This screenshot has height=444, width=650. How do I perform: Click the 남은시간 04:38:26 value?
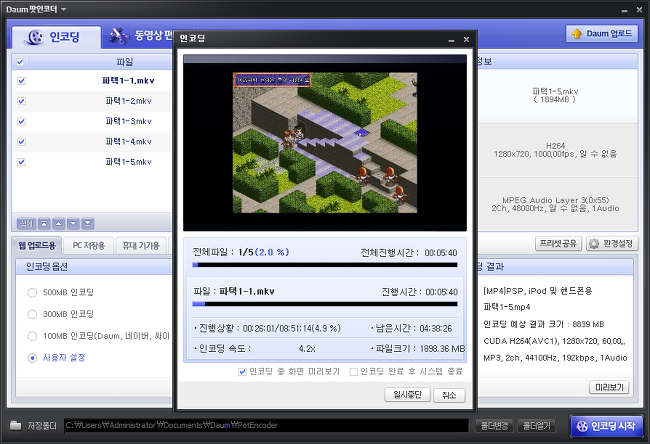tap(435, 329)
